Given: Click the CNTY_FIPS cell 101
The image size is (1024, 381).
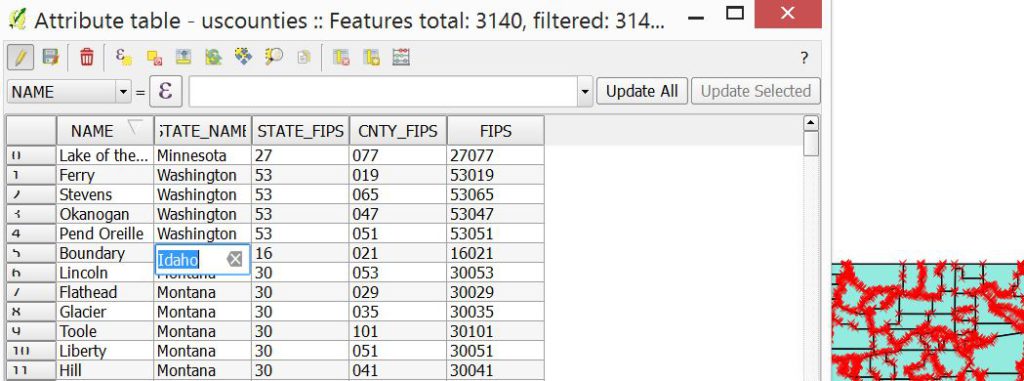Looking at the screenshot, I should [398, 331].
